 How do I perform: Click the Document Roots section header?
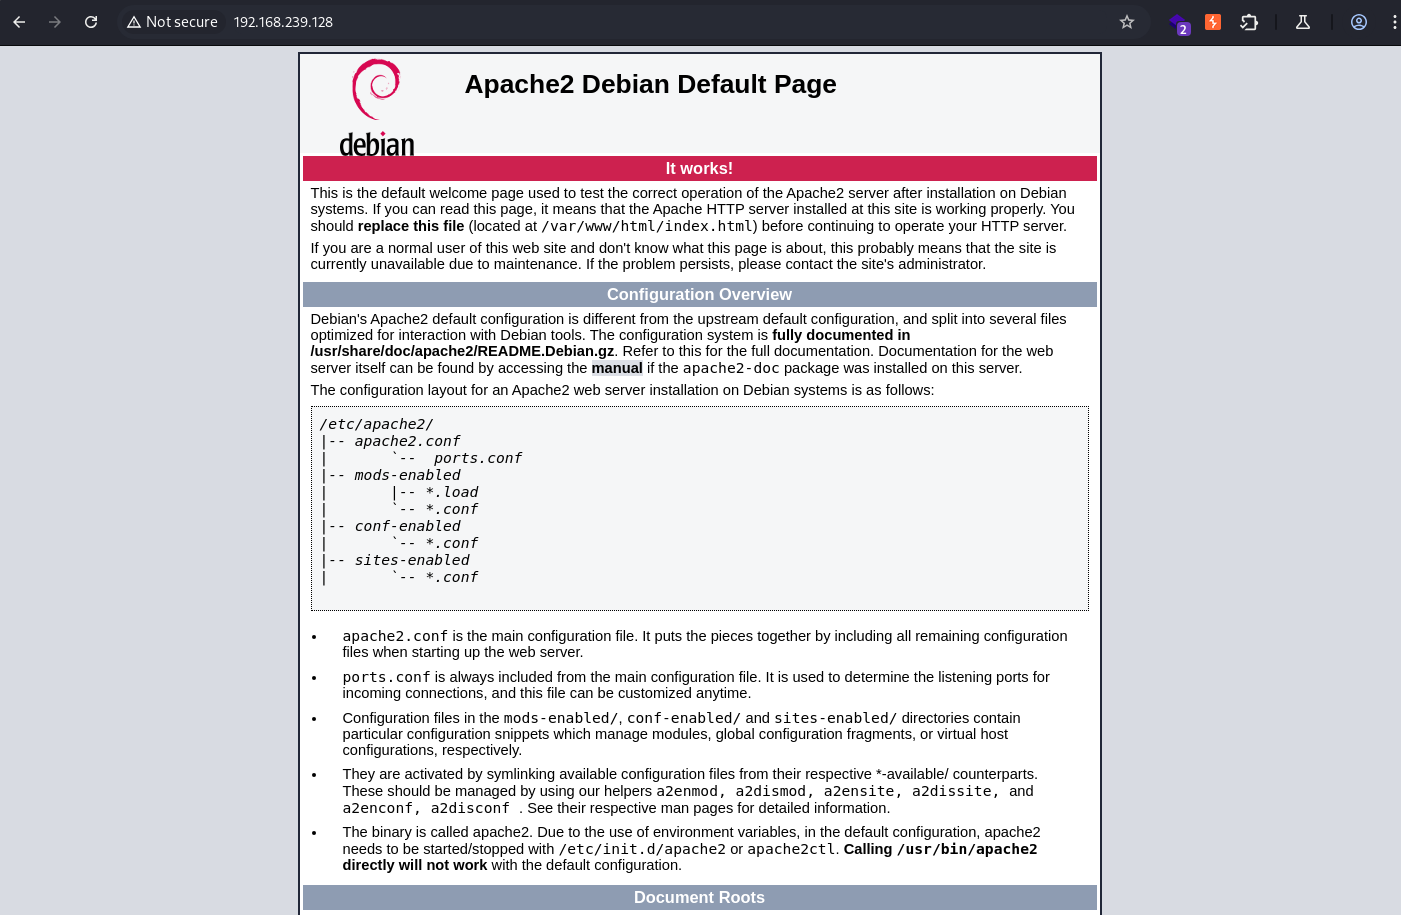click(x=700, y=898)
